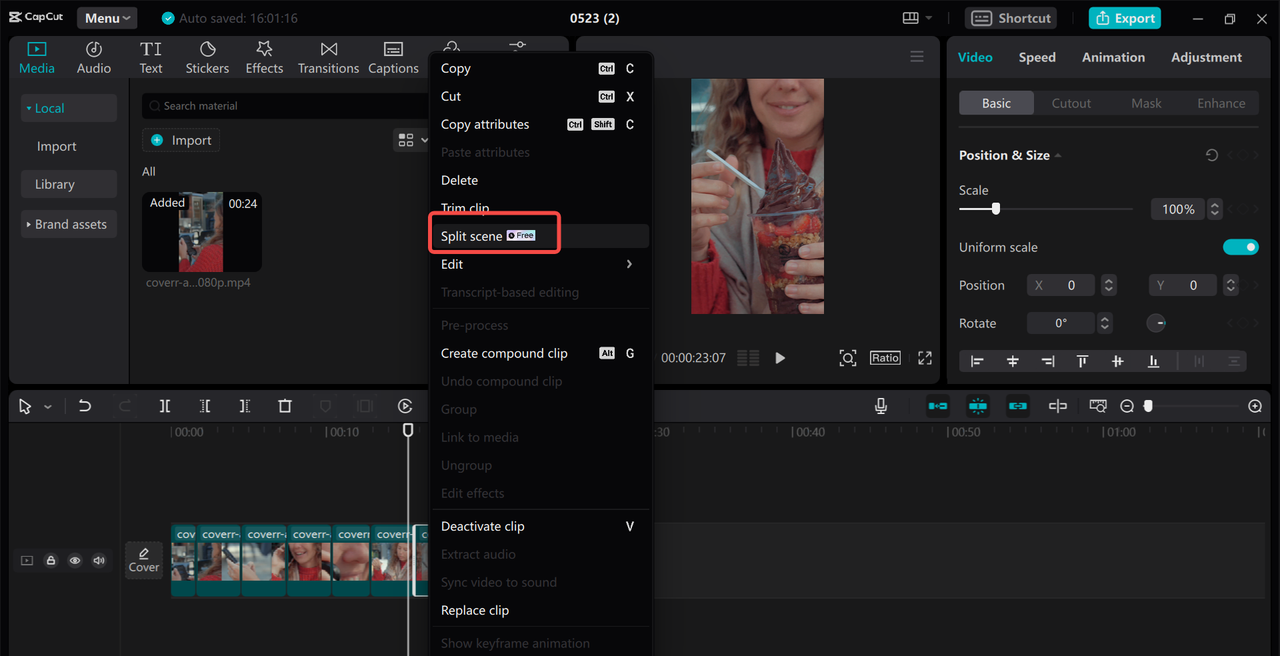Expand the Edit submenu in context menu
The height and width of the screenshot is (656, 1280).
pyautogui.click(x=541, y=264)
